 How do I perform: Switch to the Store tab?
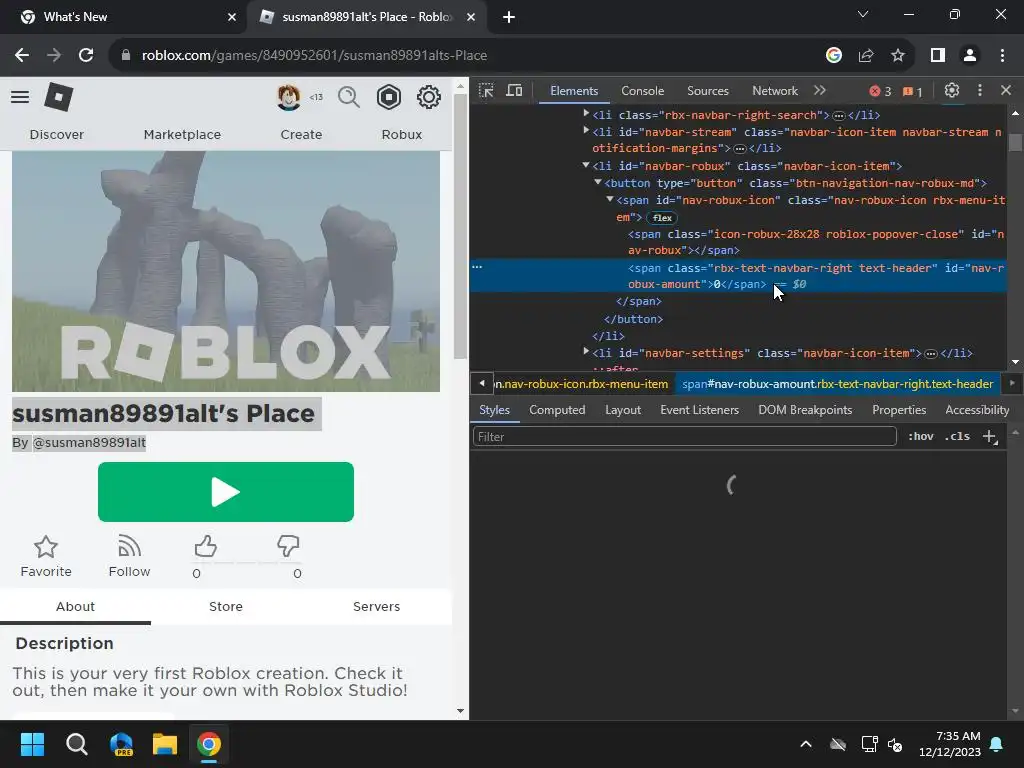tap(226, 607)
